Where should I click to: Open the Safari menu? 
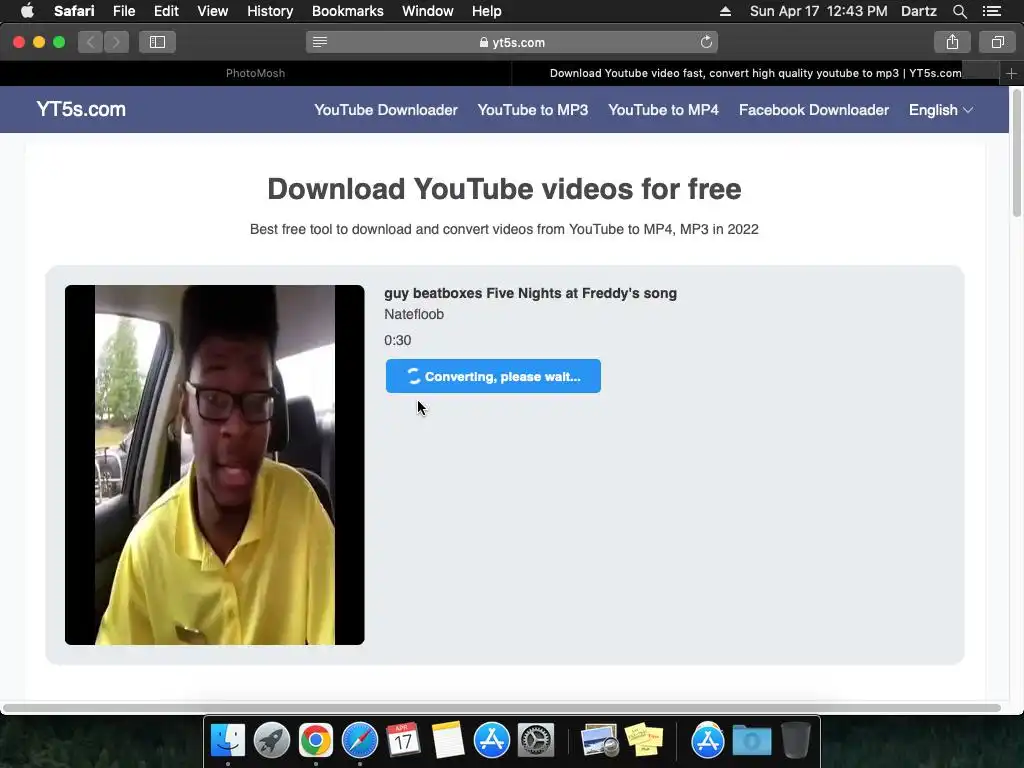point(74,11)
